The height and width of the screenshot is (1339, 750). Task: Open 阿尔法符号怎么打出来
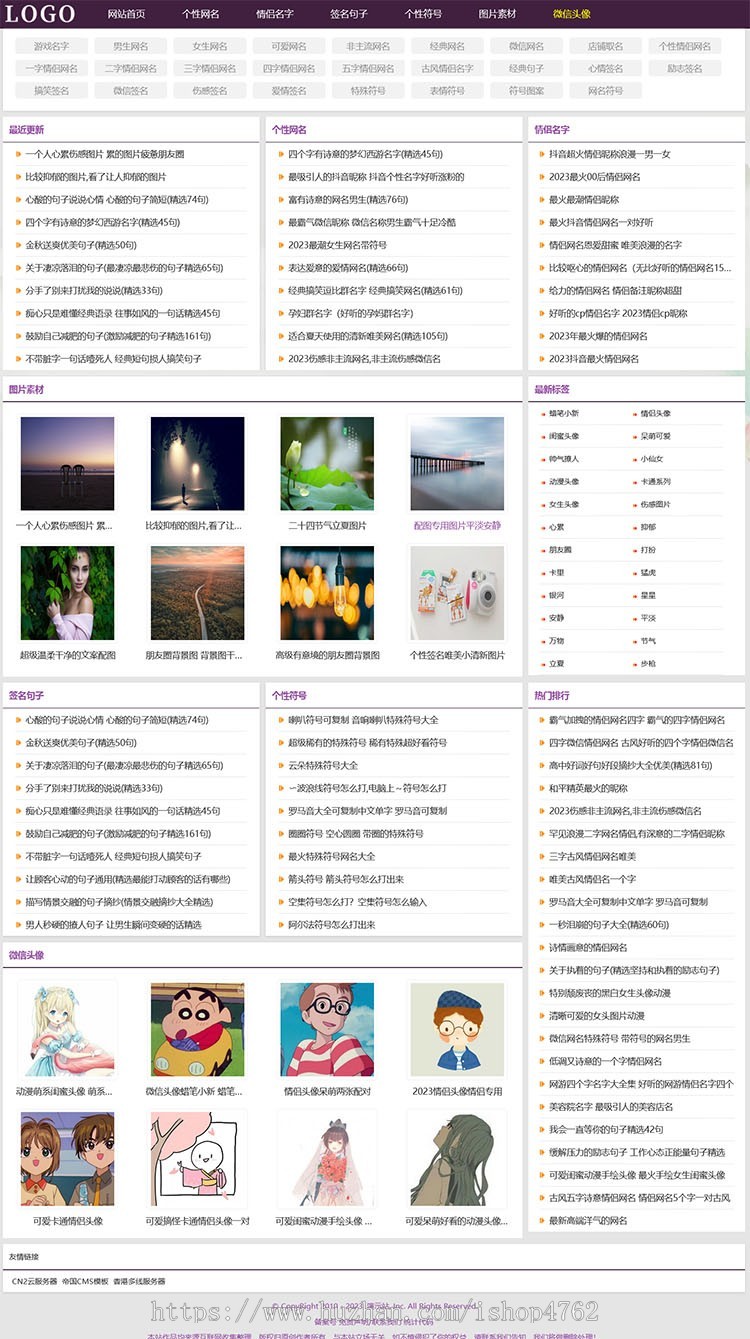332,925
